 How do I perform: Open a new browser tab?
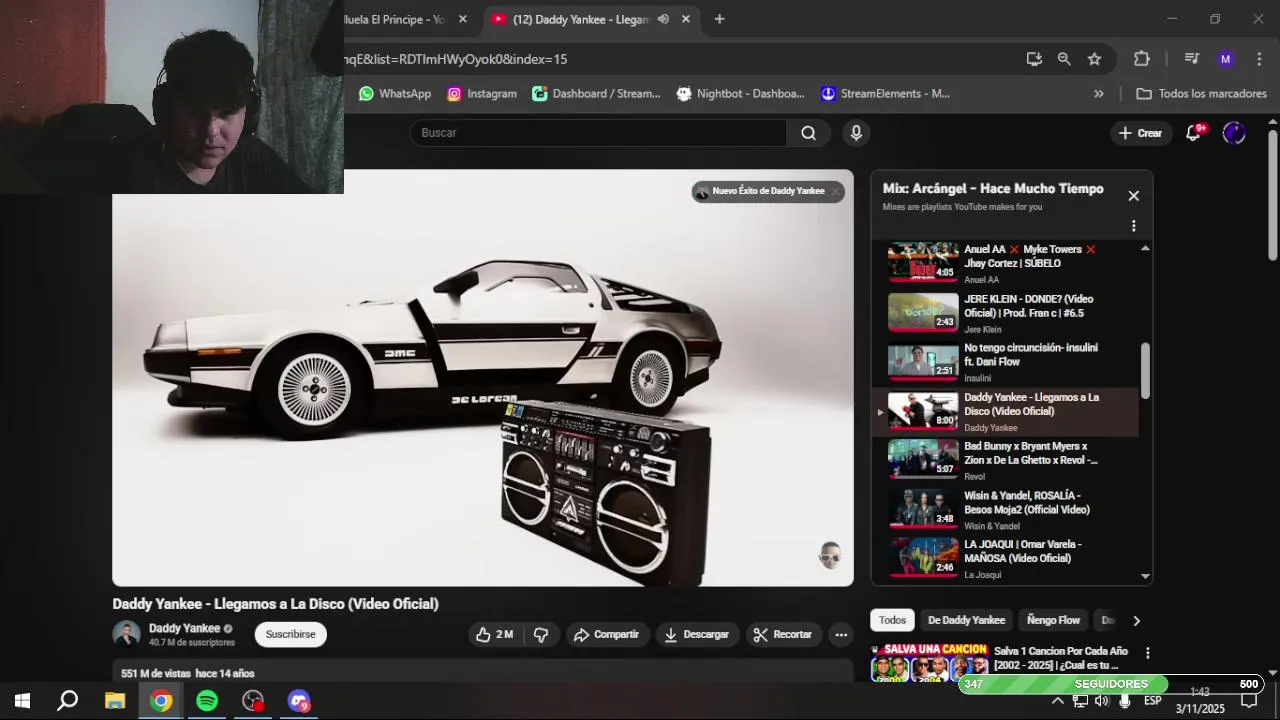coord(719,19)
